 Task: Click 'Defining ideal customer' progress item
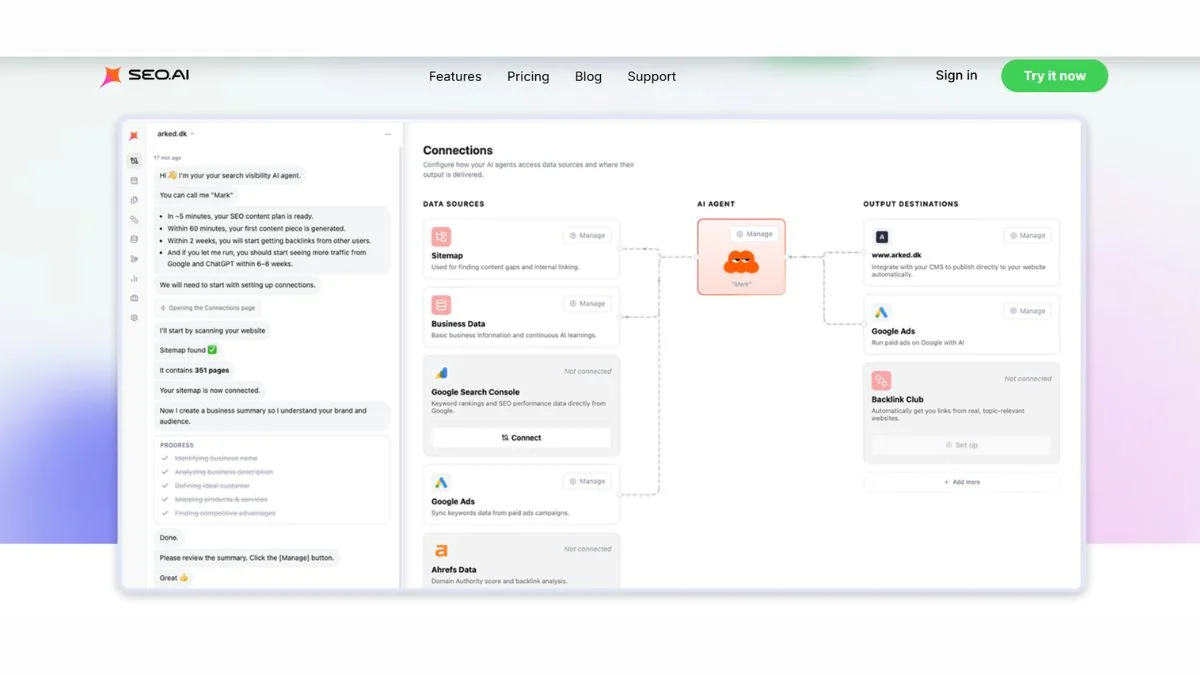(x=212, y=486)
